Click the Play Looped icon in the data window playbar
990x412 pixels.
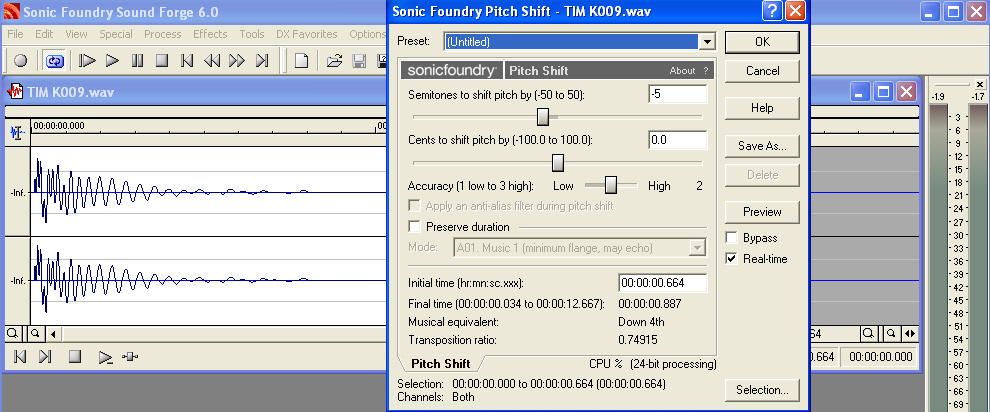129,356
